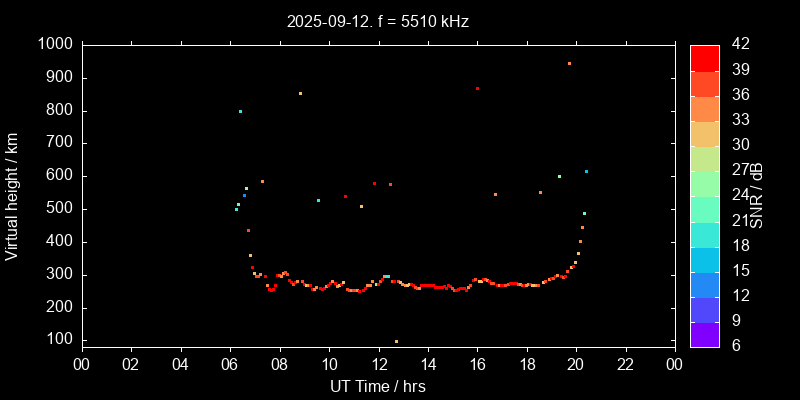This screenshot has height=400, width=800.
Task: Select the lone data point at 100 km
Action: 396,341
